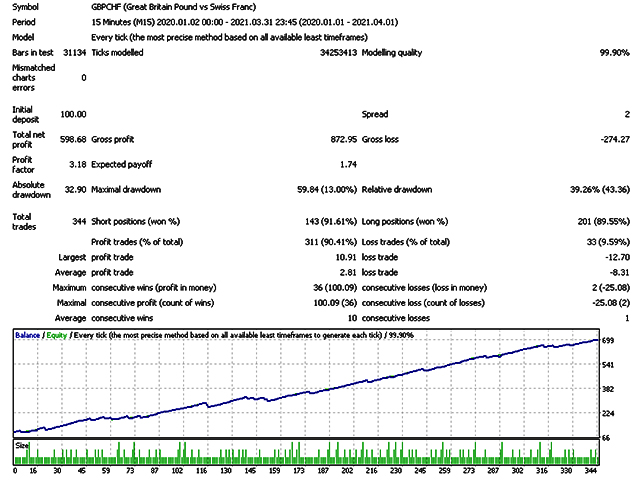Click the Short positions value 143 (91.61%)
This screenshot has width=640, height=480.
331,222
